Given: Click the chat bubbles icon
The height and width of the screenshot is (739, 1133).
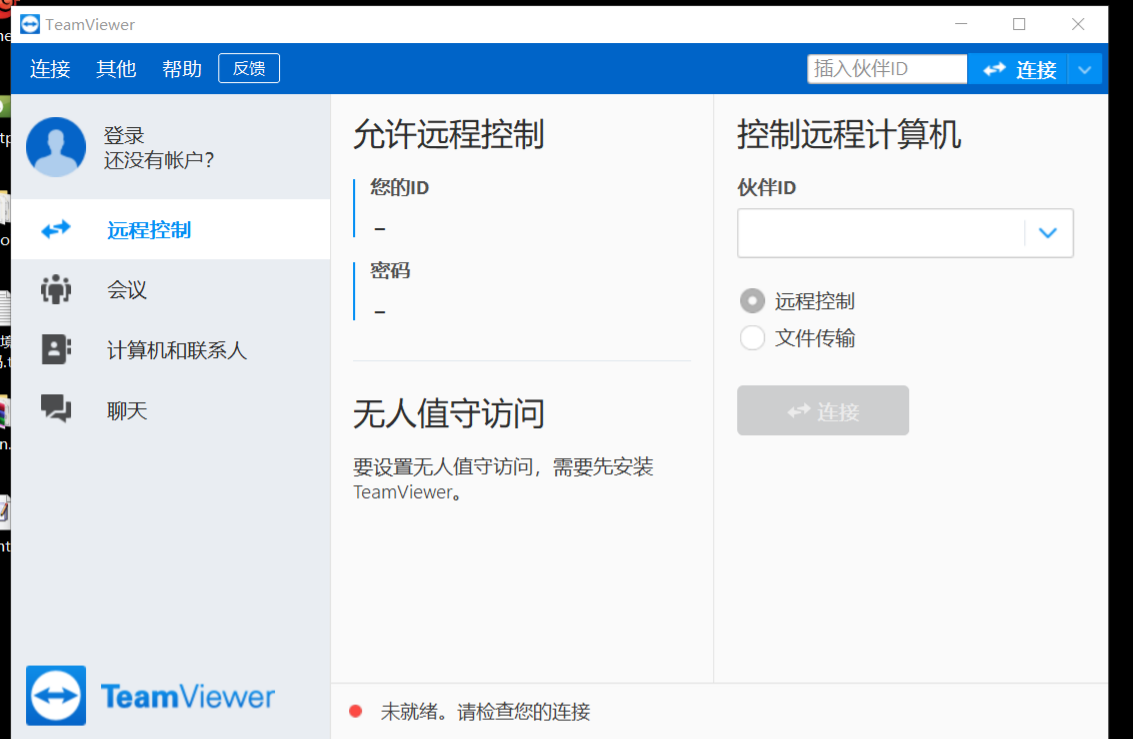Looking at the screenshot, I should (x=56, y=409).
